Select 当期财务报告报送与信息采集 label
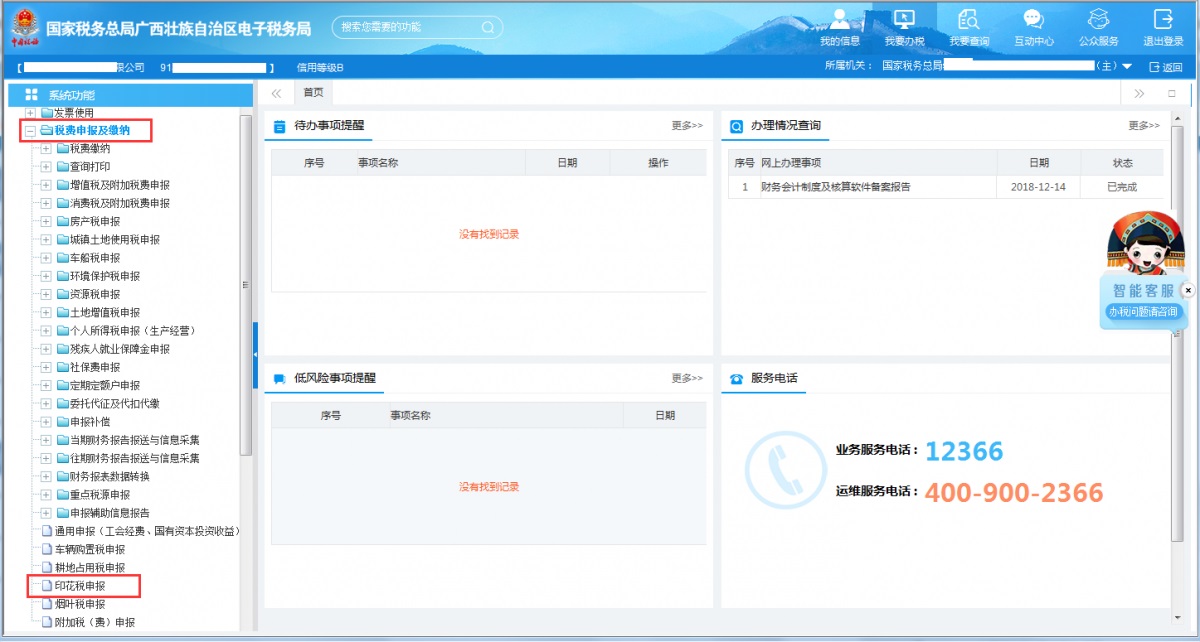 (x=135, y=440)
